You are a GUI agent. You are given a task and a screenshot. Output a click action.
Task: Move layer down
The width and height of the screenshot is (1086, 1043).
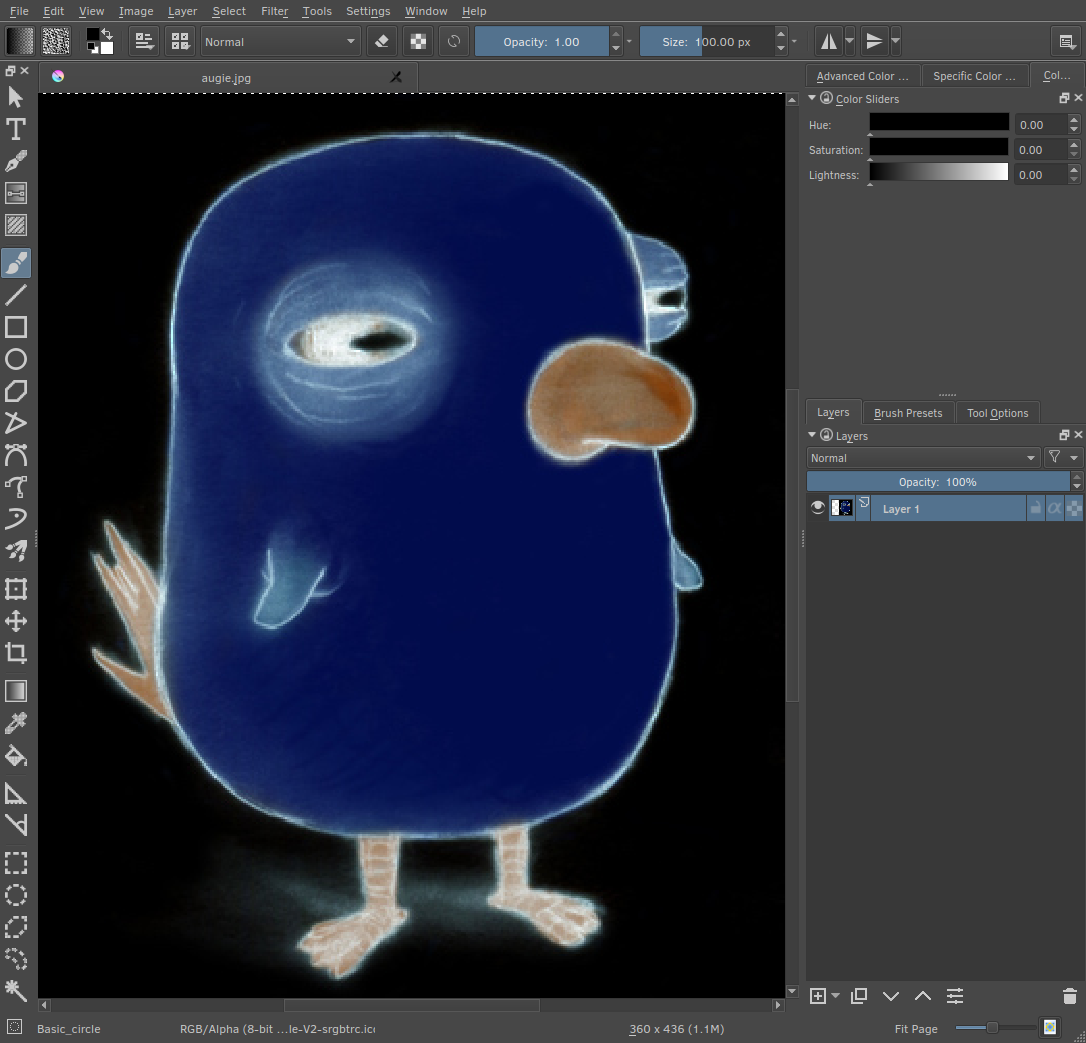click(891, 996)
